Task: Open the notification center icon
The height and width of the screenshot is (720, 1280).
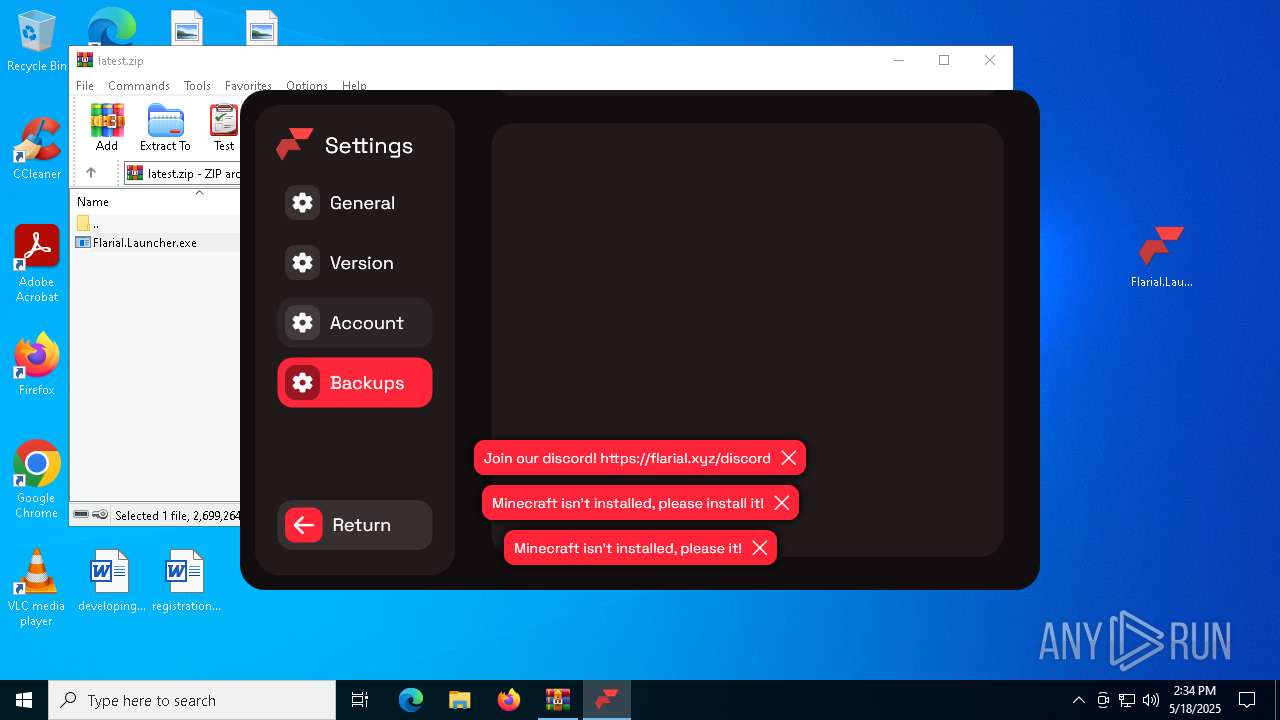Action: pos(1247,700)
